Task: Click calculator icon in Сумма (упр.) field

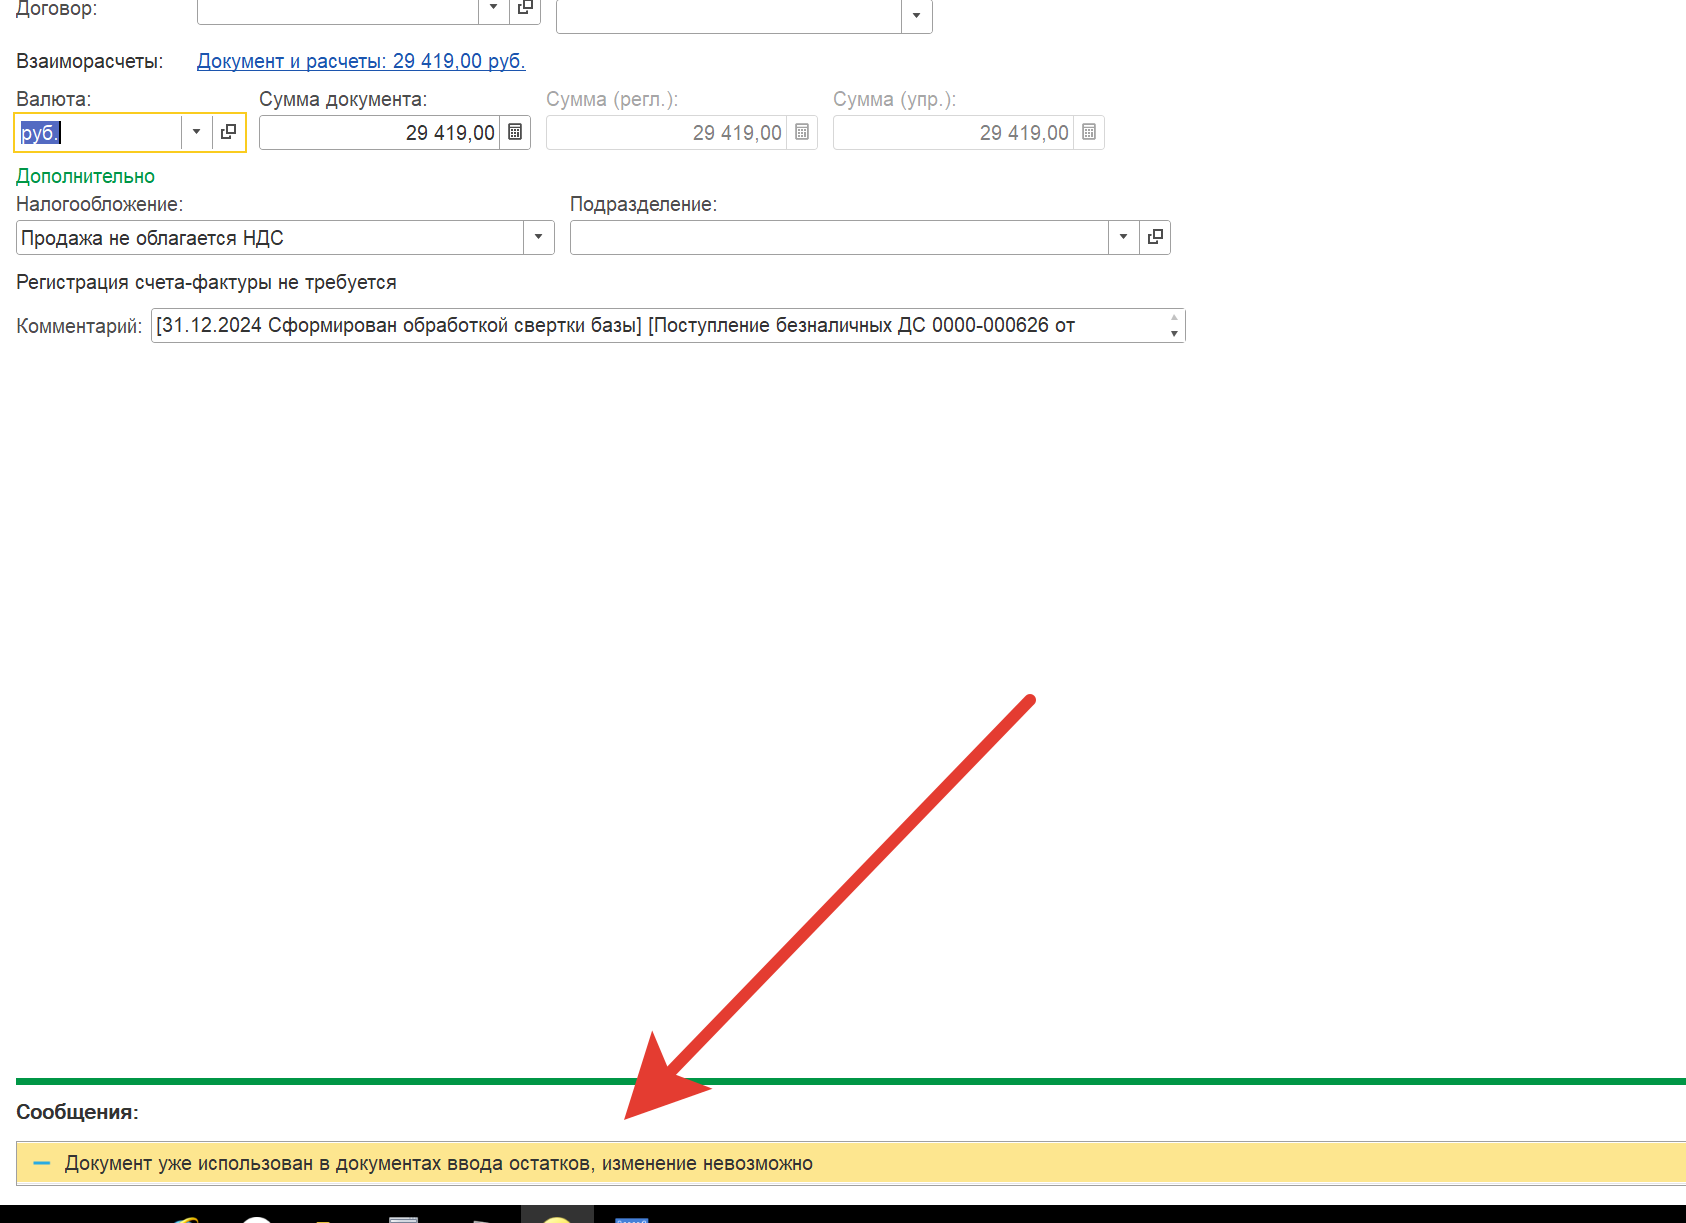Action: pyautogui.click(x=1089, y=132)
